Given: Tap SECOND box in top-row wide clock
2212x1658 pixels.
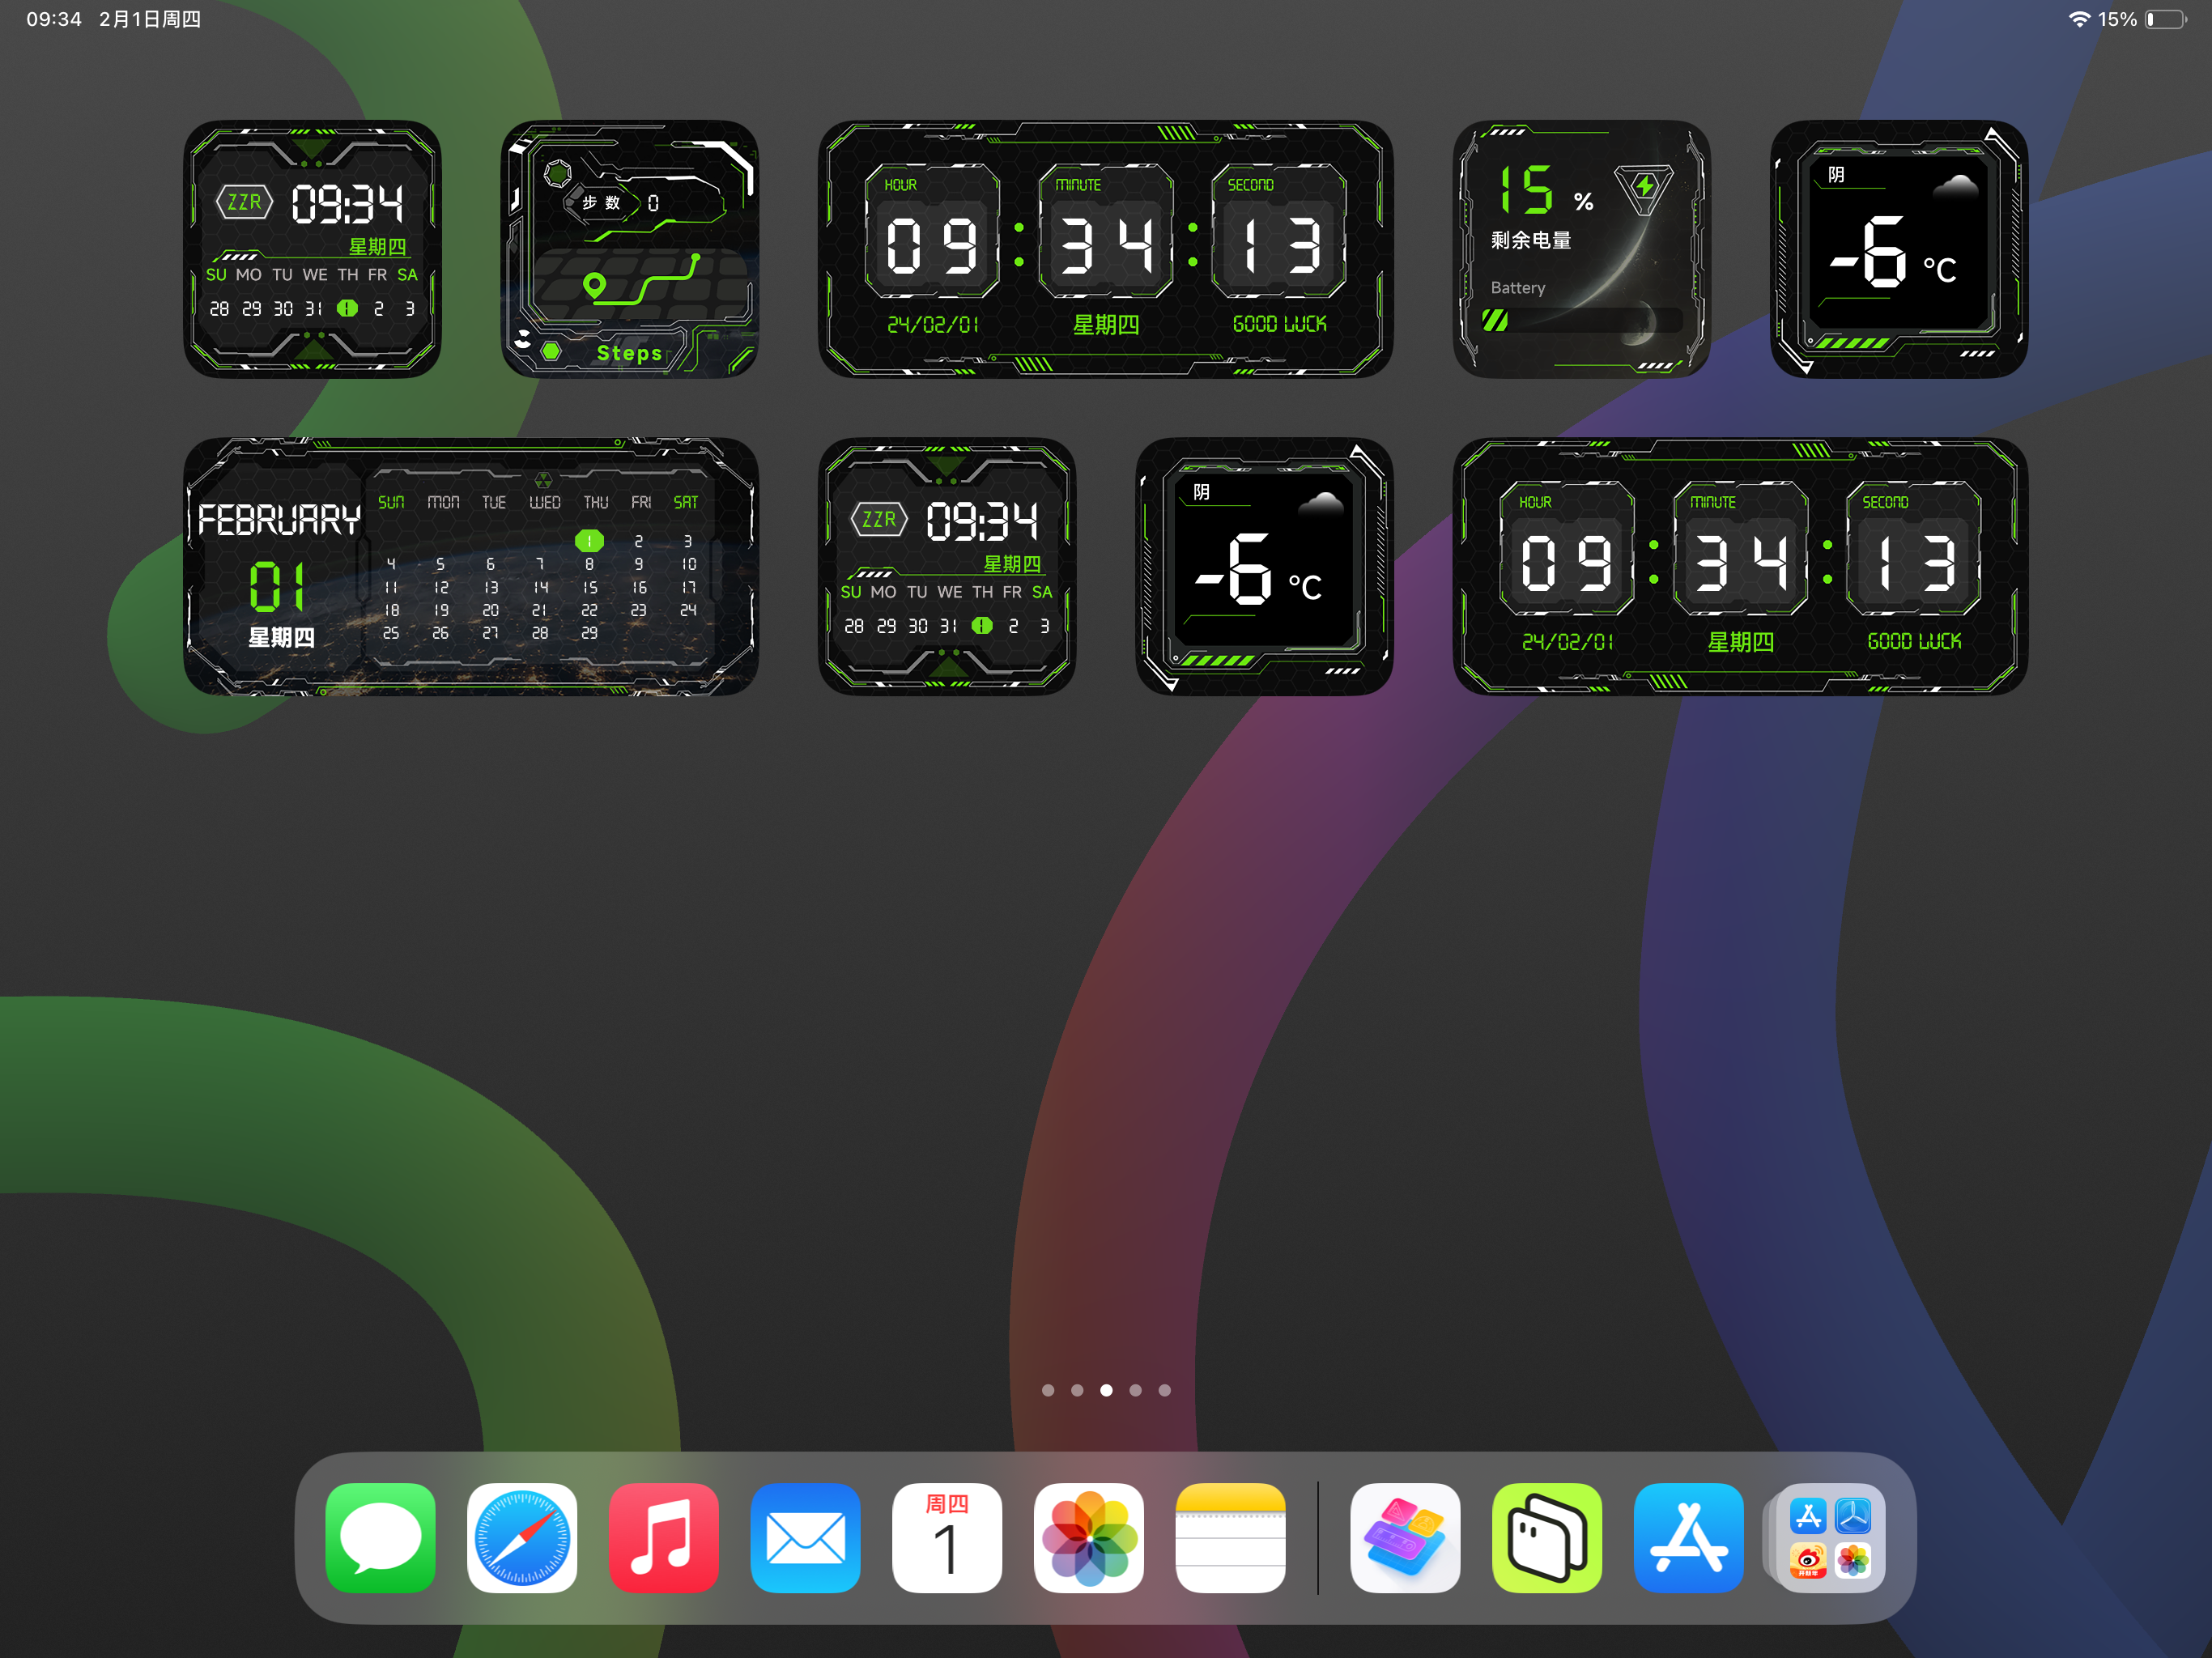Looking at the screenshot, I should (1279, 232).
